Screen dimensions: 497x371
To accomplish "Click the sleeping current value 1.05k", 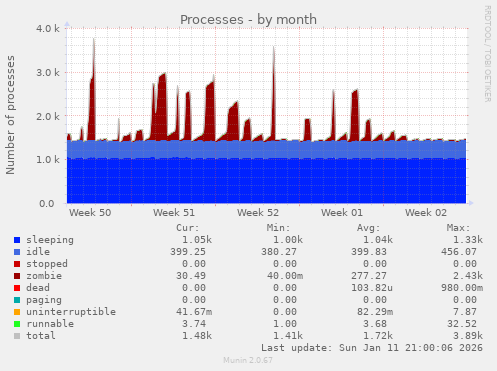I will click(197, 240).
